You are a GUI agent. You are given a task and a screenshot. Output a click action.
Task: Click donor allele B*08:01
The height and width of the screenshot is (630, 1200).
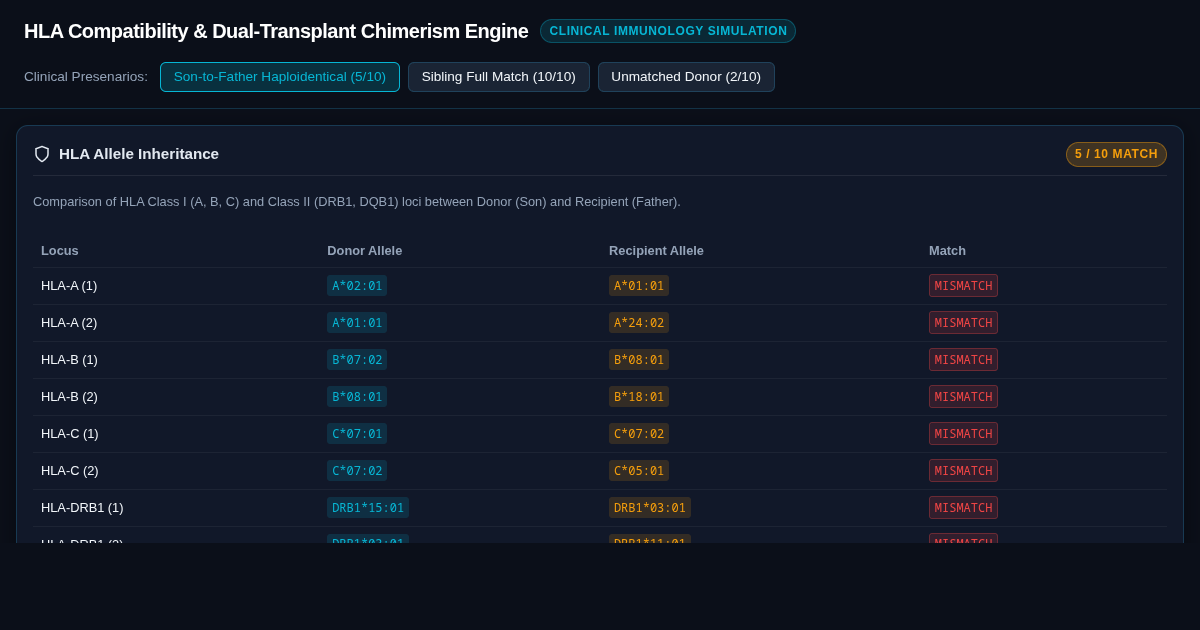357,397
